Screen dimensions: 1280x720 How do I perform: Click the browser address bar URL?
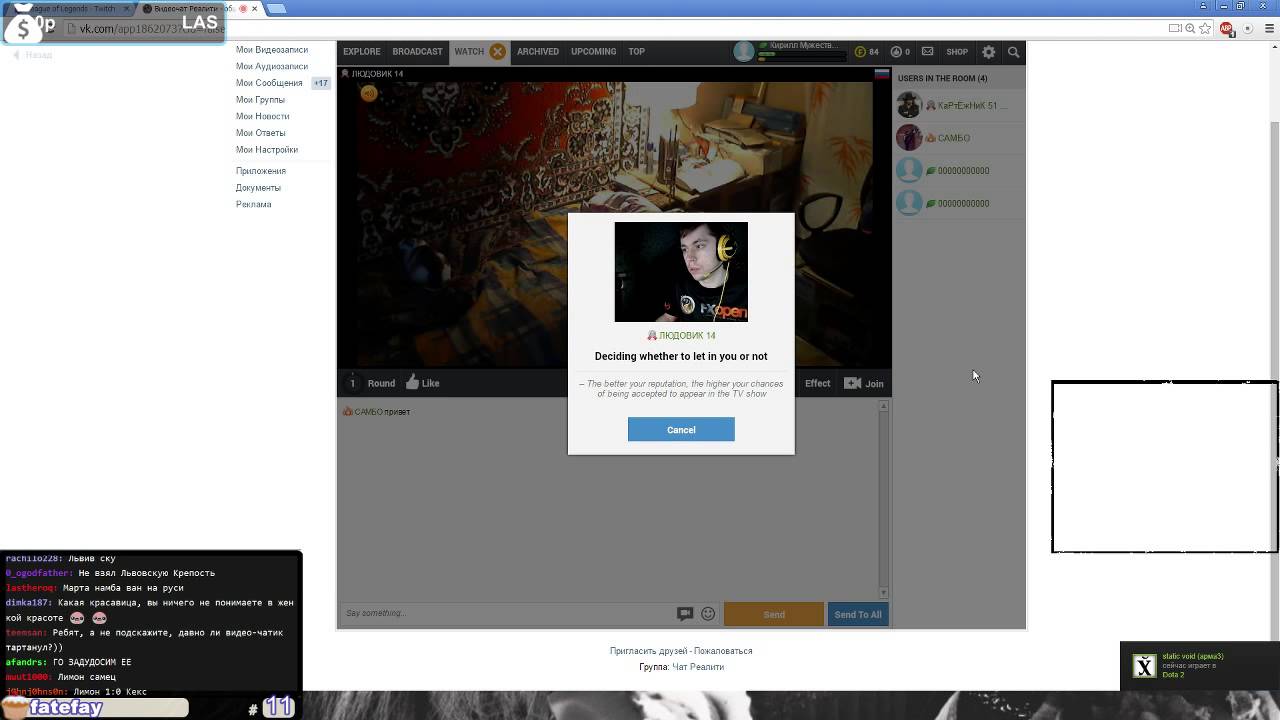(151, 28)
